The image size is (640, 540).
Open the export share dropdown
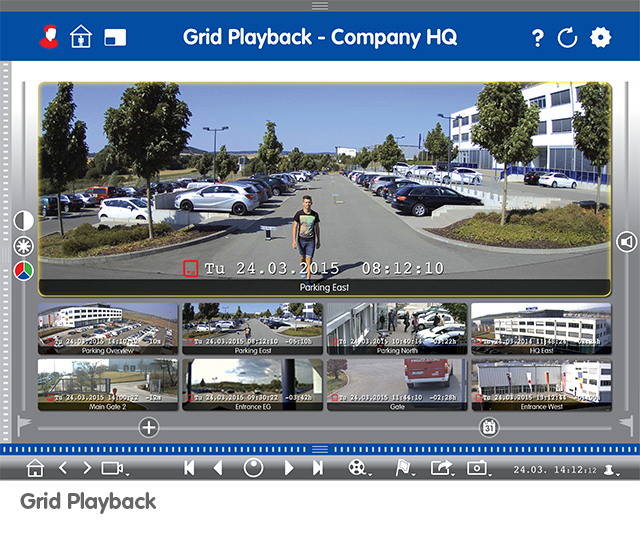pos(442,468)
